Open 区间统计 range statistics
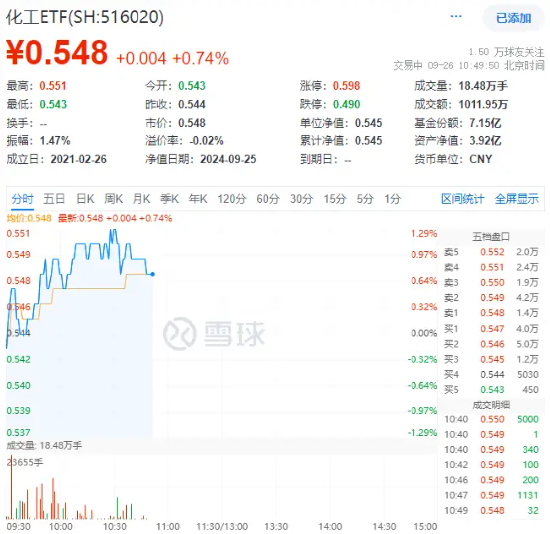Screen dimensions: 550x534 coord(462,199)
